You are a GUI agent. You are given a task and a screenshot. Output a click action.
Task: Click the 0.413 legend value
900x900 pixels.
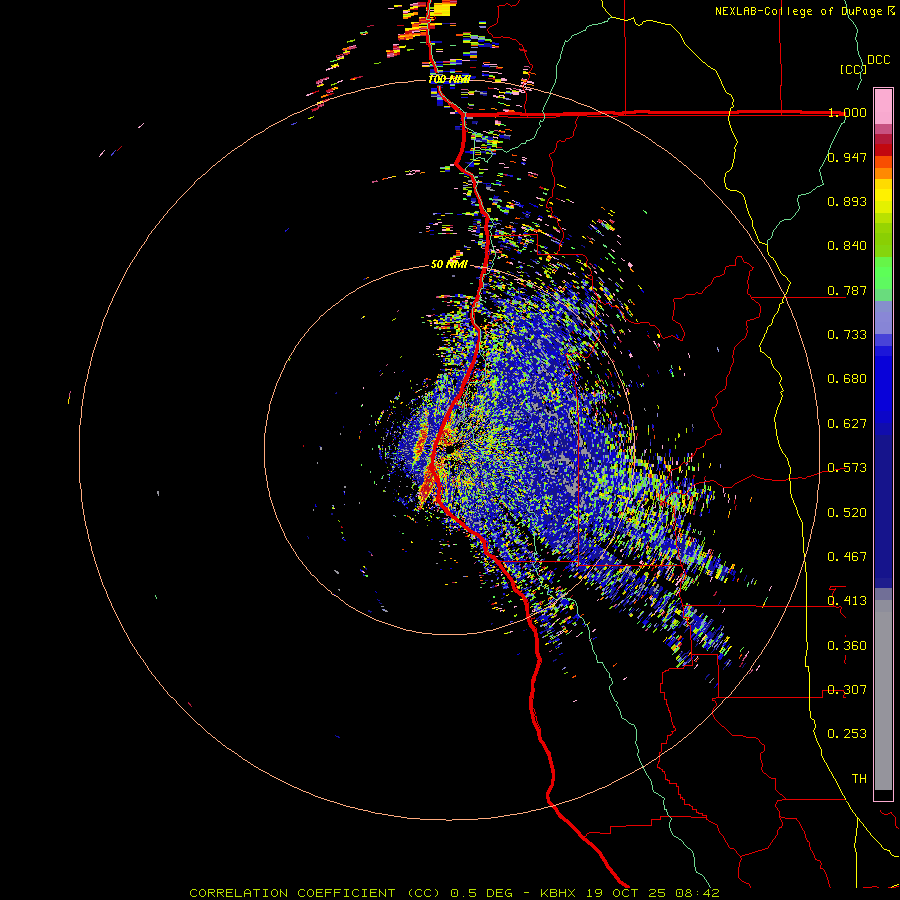847,601
